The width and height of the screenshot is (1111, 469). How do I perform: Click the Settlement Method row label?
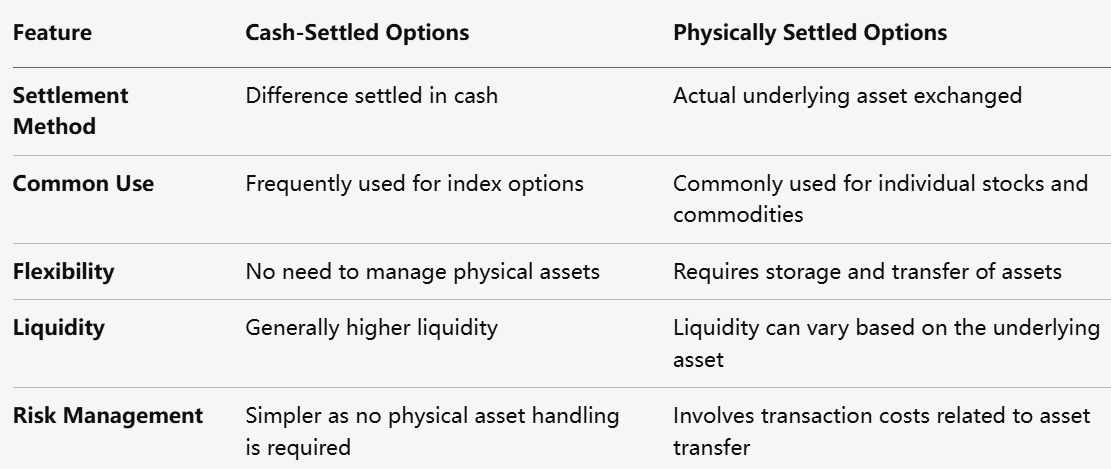point(70,111)
